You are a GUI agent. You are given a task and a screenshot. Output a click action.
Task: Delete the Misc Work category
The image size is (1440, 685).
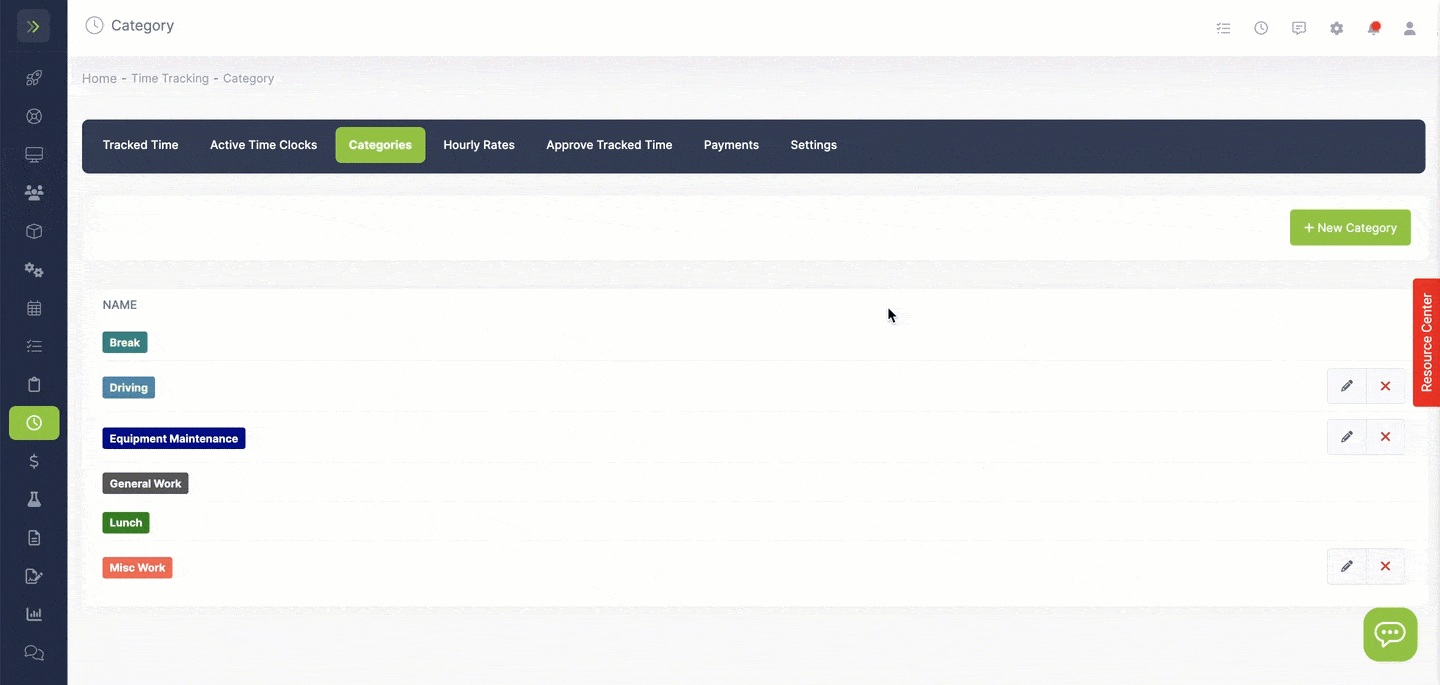click(x=1385, y=566)
